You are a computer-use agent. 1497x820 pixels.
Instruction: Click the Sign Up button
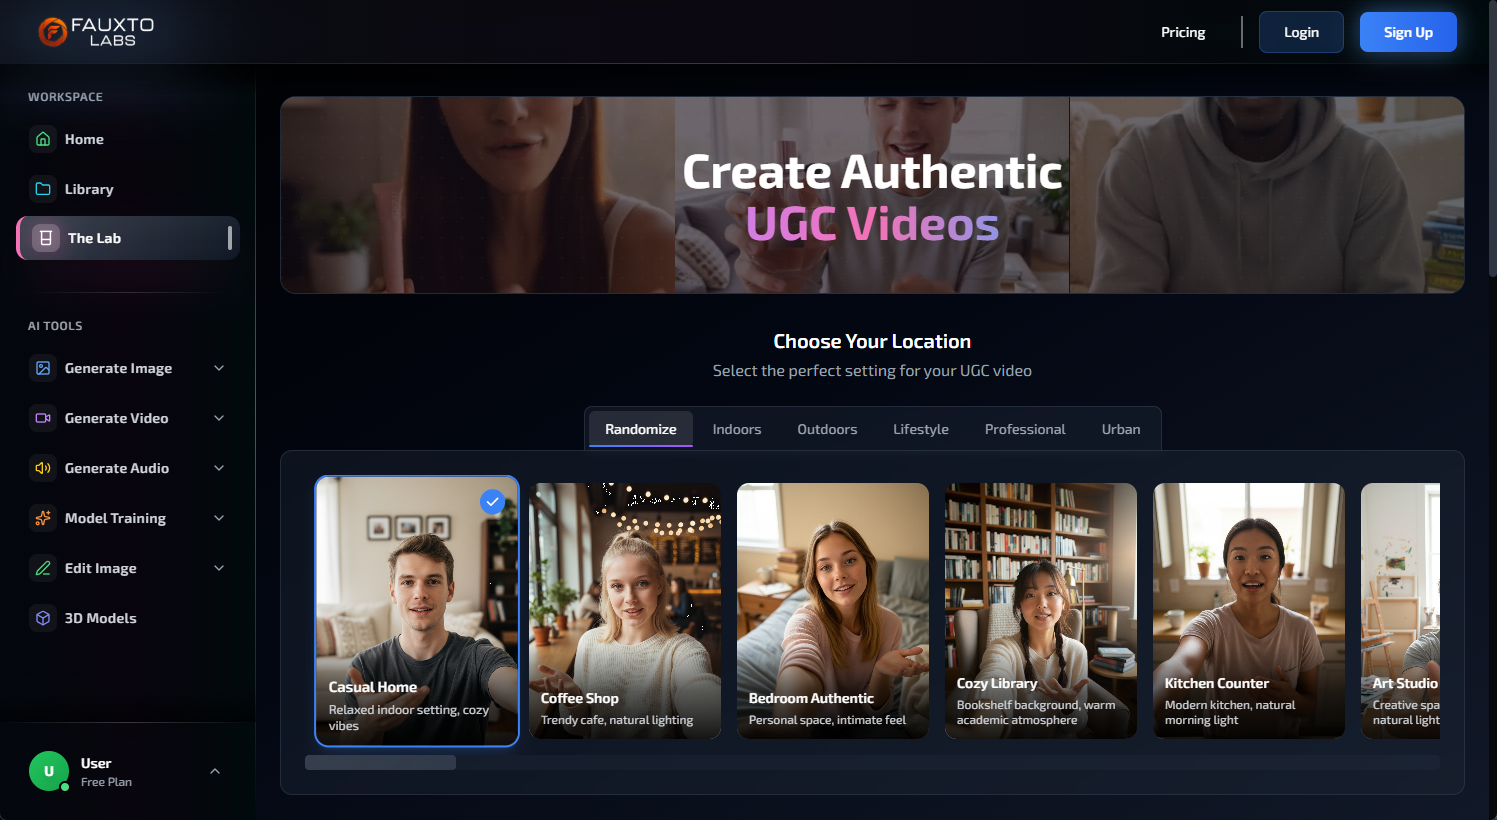coord(1408,31)
